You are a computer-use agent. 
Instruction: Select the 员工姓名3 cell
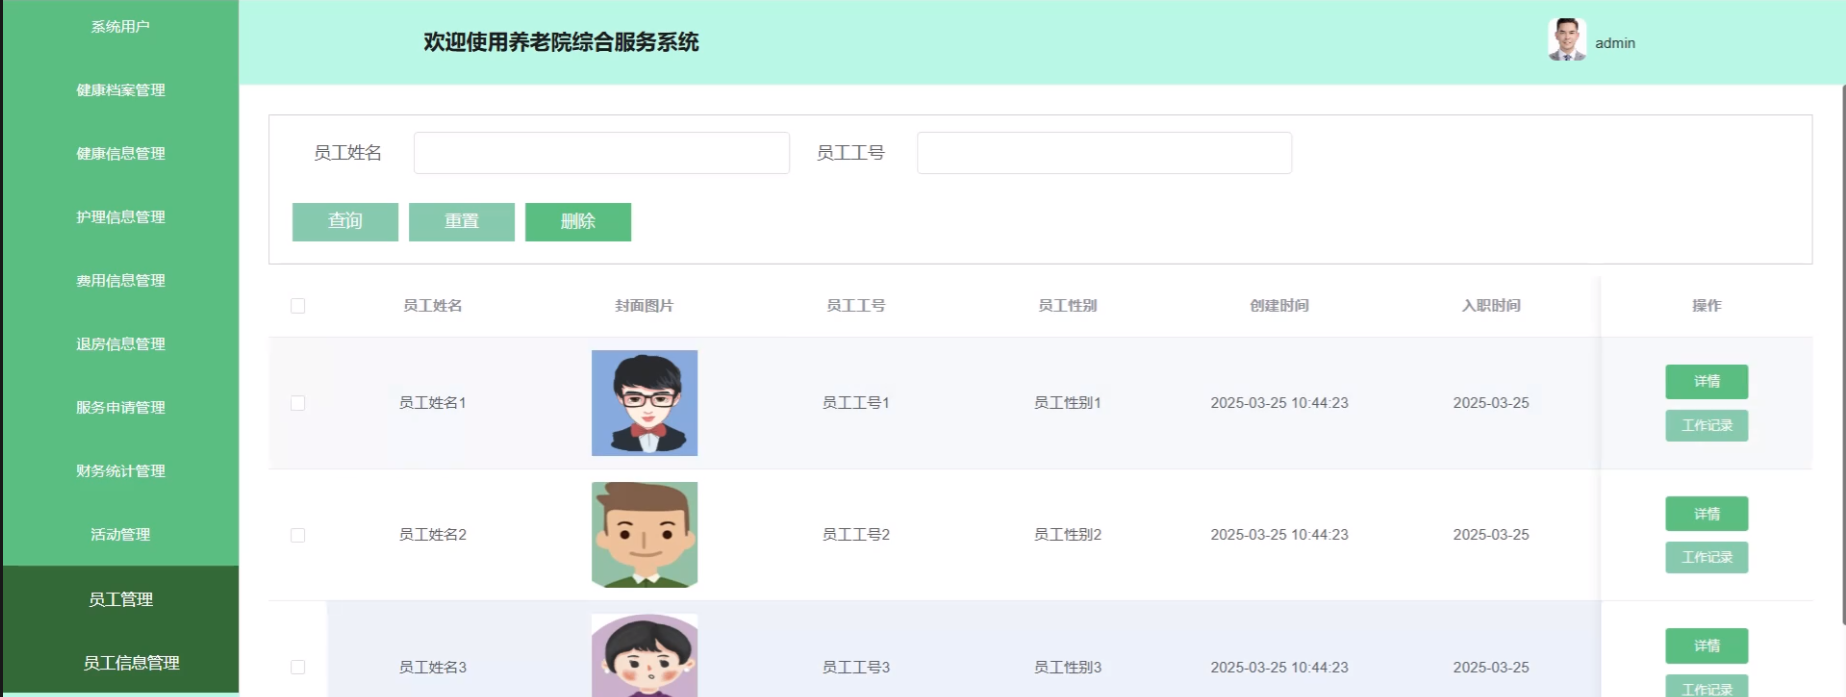pos(433,667)
